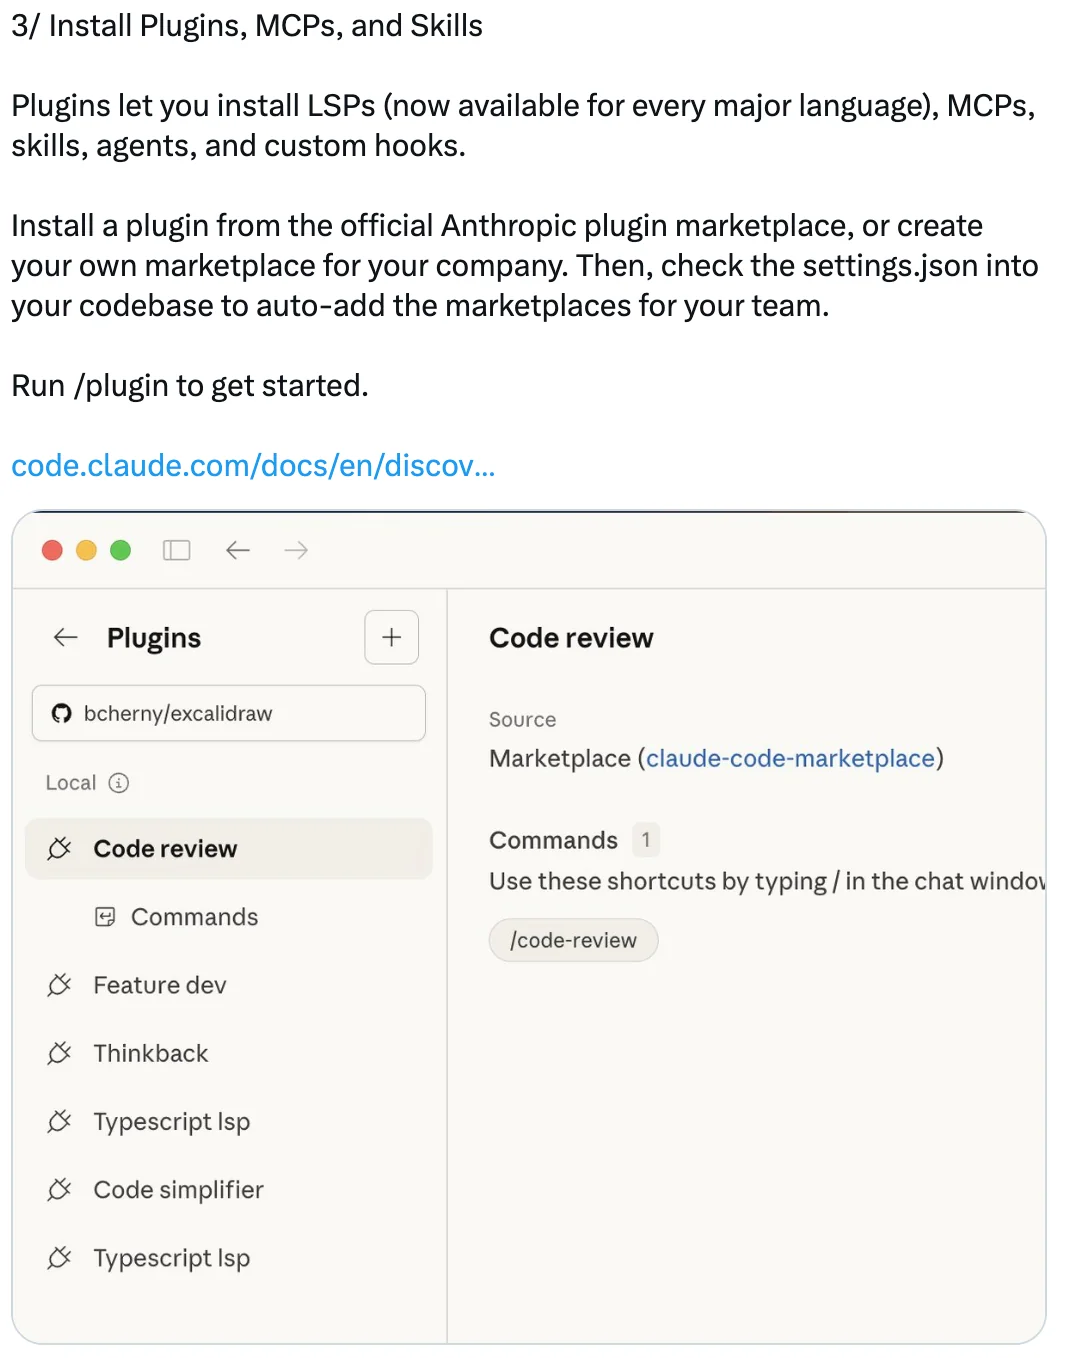The width and height of the screenshot is (1068, 1358).
Task: Click the back arrow beside the Plugins heading
Action: (64, 637)
